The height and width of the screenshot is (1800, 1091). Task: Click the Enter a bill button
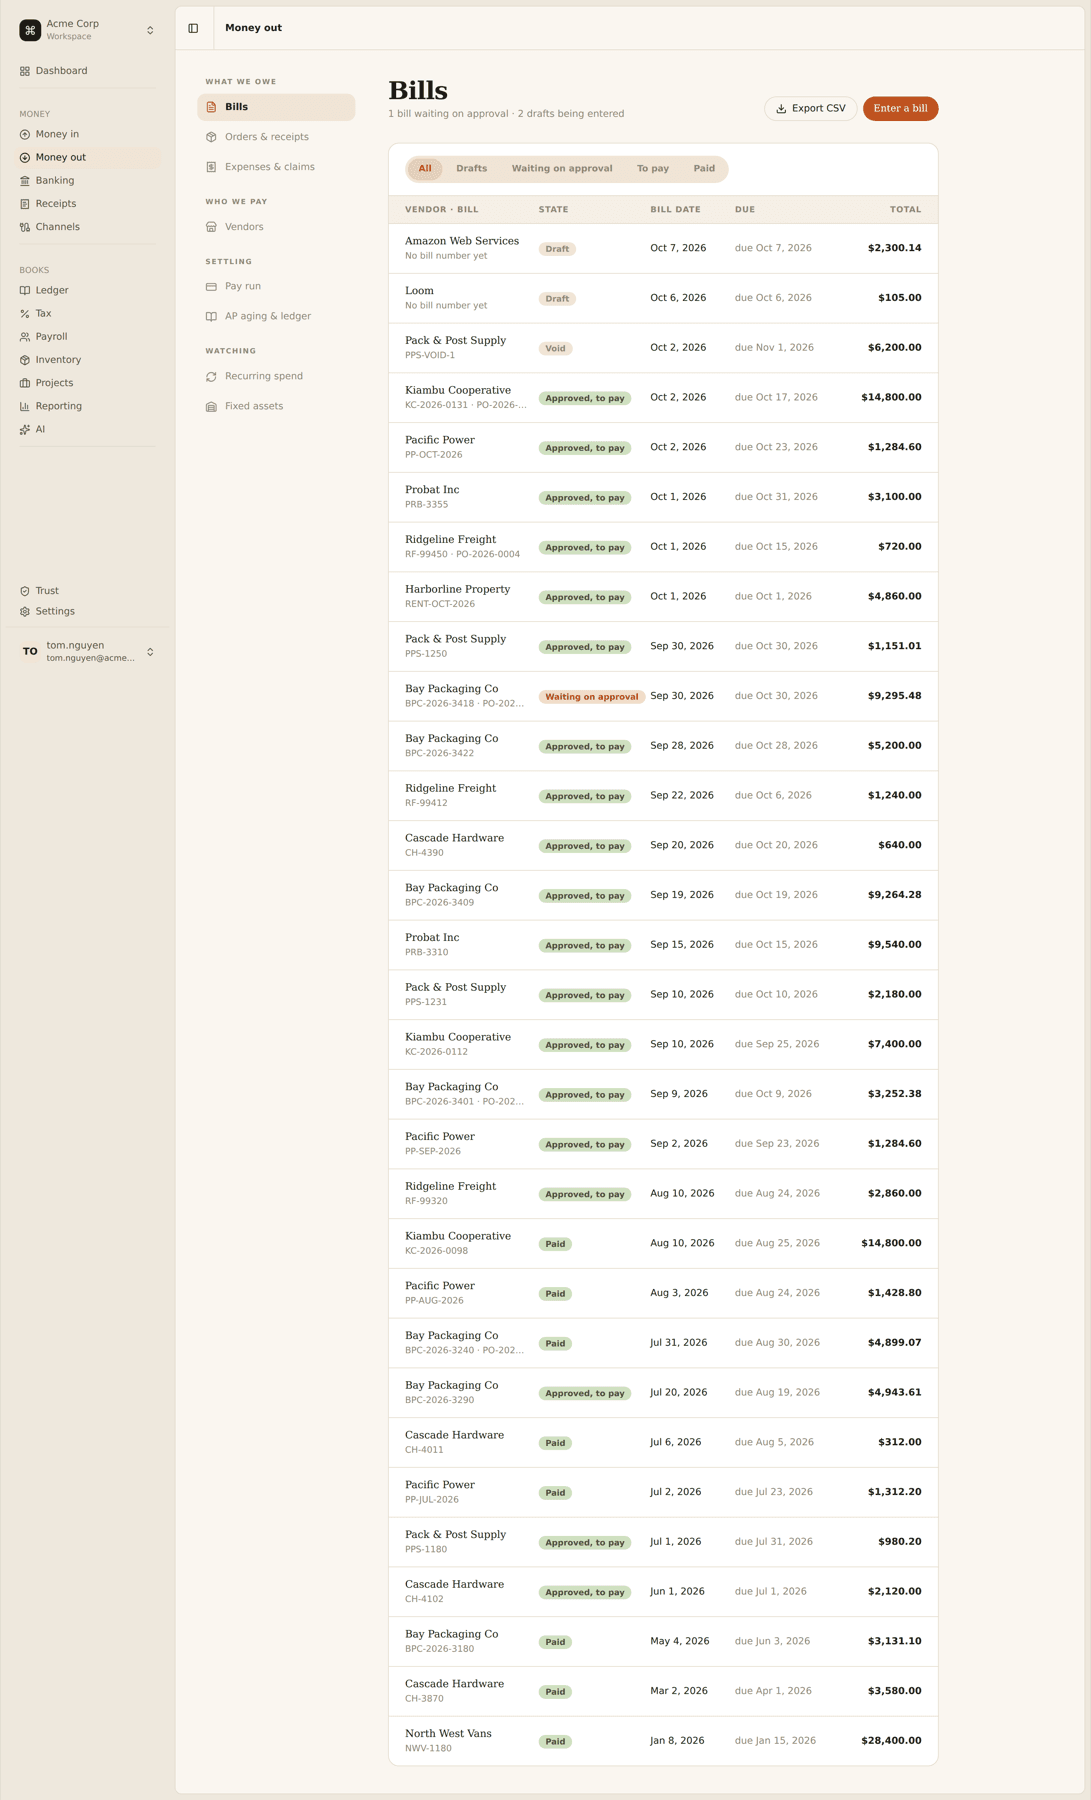900,108
